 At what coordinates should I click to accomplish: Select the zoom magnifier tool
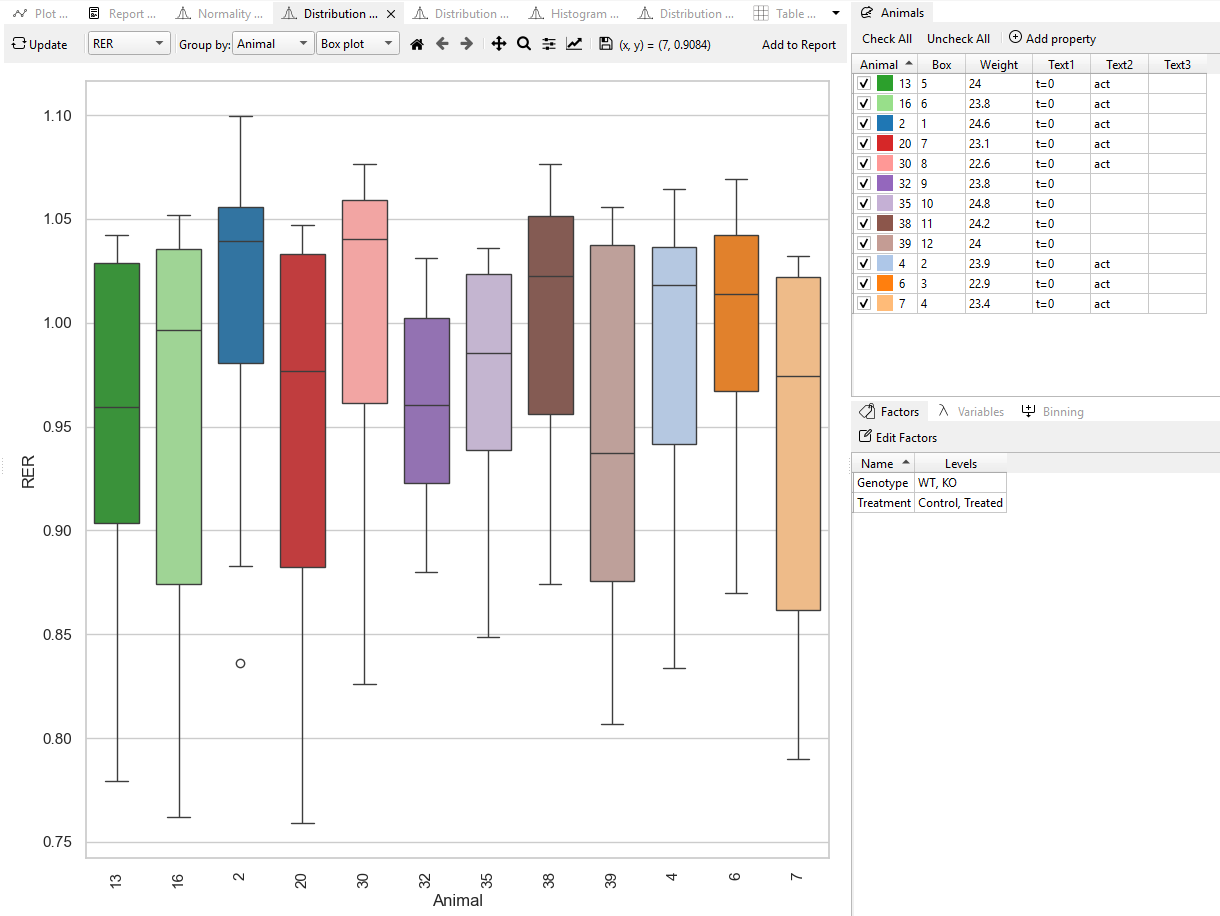click(x=524, y=44)
